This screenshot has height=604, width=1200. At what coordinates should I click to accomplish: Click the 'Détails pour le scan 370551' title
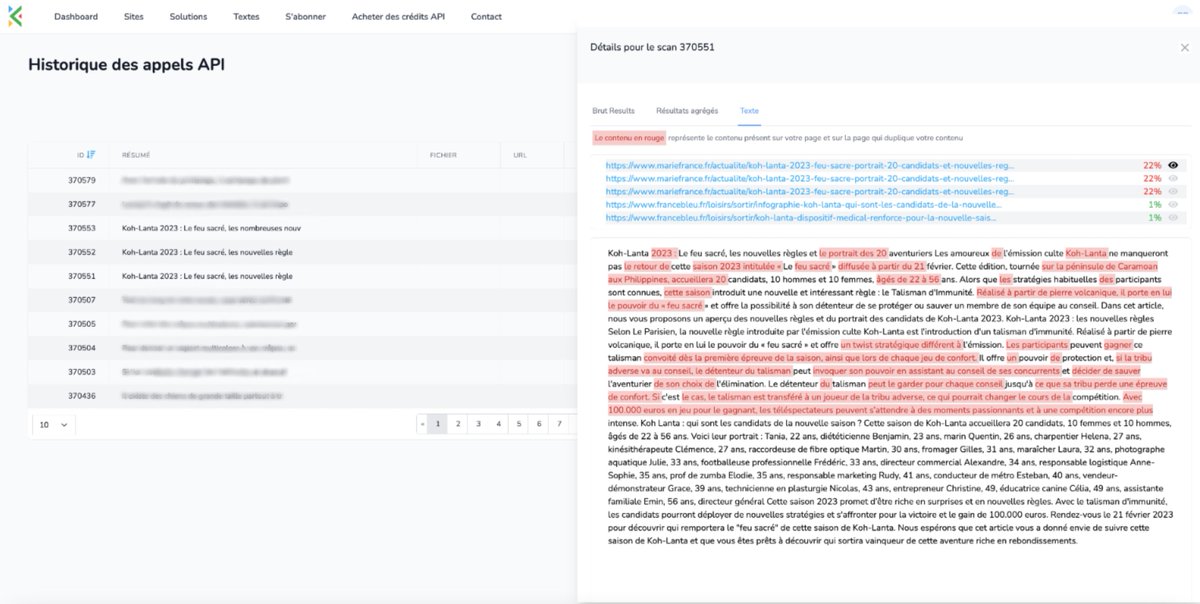pos(652,47)
